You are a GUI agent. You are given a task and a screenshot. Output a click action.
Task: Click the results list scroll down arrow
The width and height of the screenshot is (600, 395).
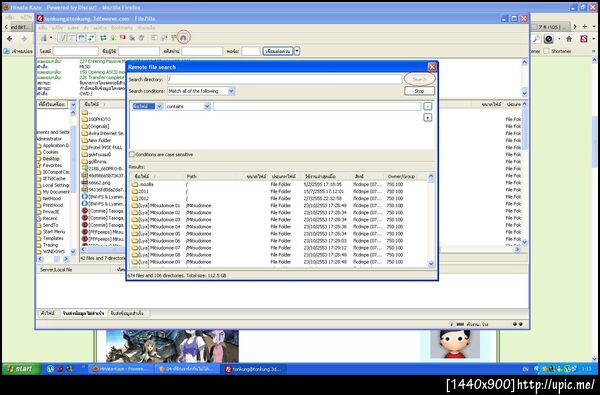click(x=431, y=263)
